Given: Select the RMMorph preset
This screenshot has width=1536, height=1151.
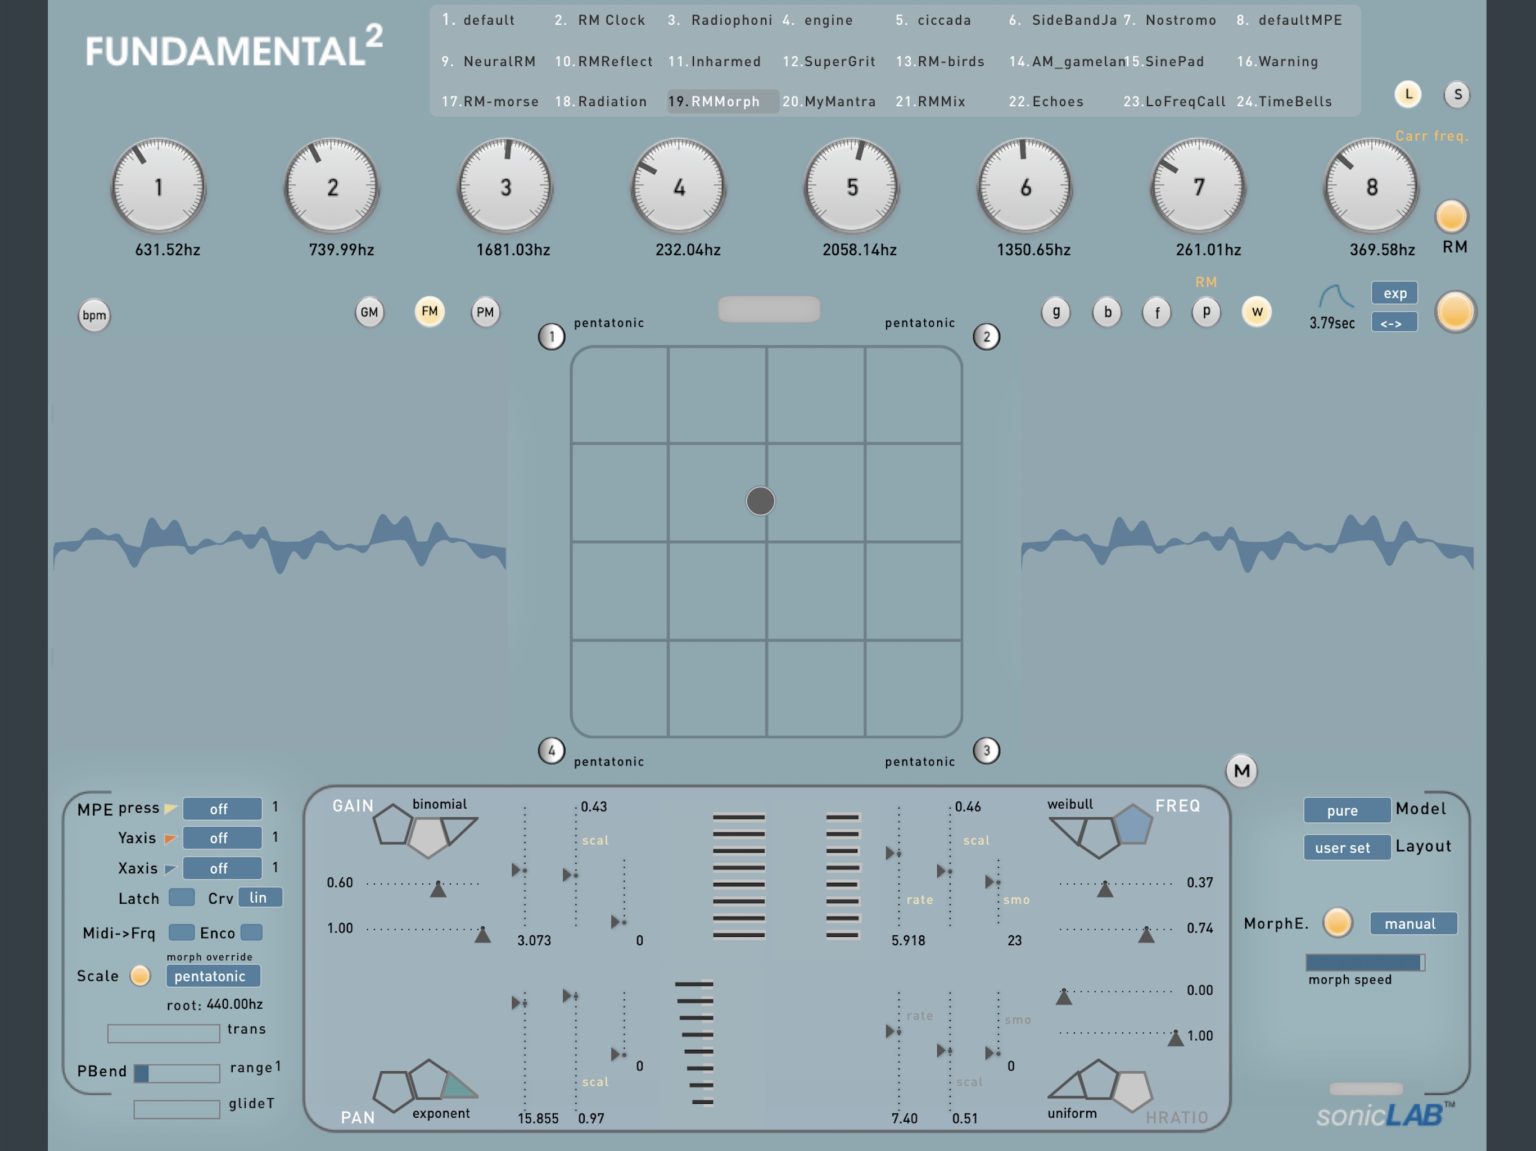Looking at the screenshot, I should pos(722,101).
